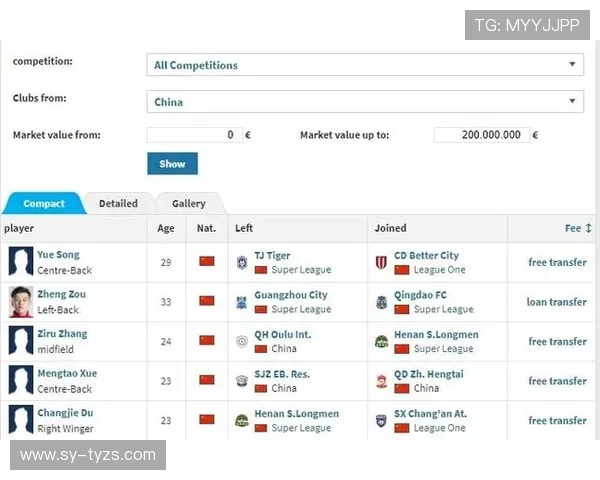Select the Compact tab
Image resolution: width=600 pixels, height=480 pixels.
pyautogui.click(x=43, y=204)
